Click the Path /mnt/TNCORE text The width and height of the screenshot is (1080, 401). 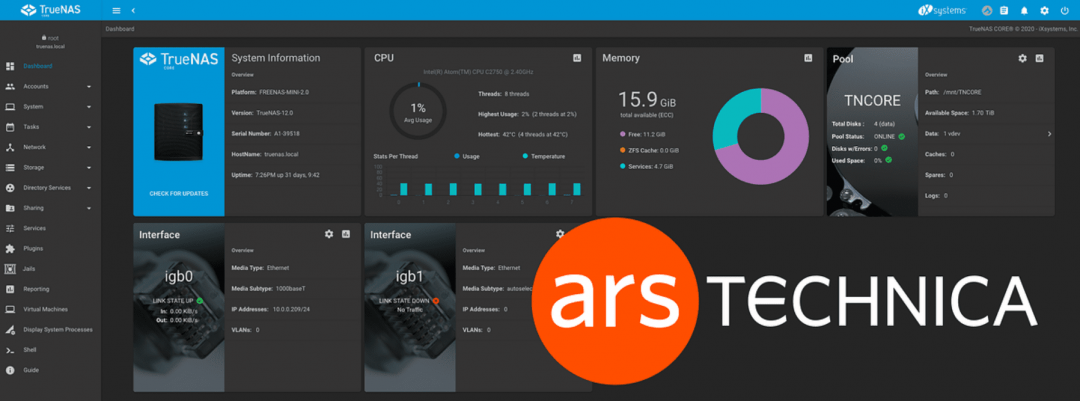(953, 92)
